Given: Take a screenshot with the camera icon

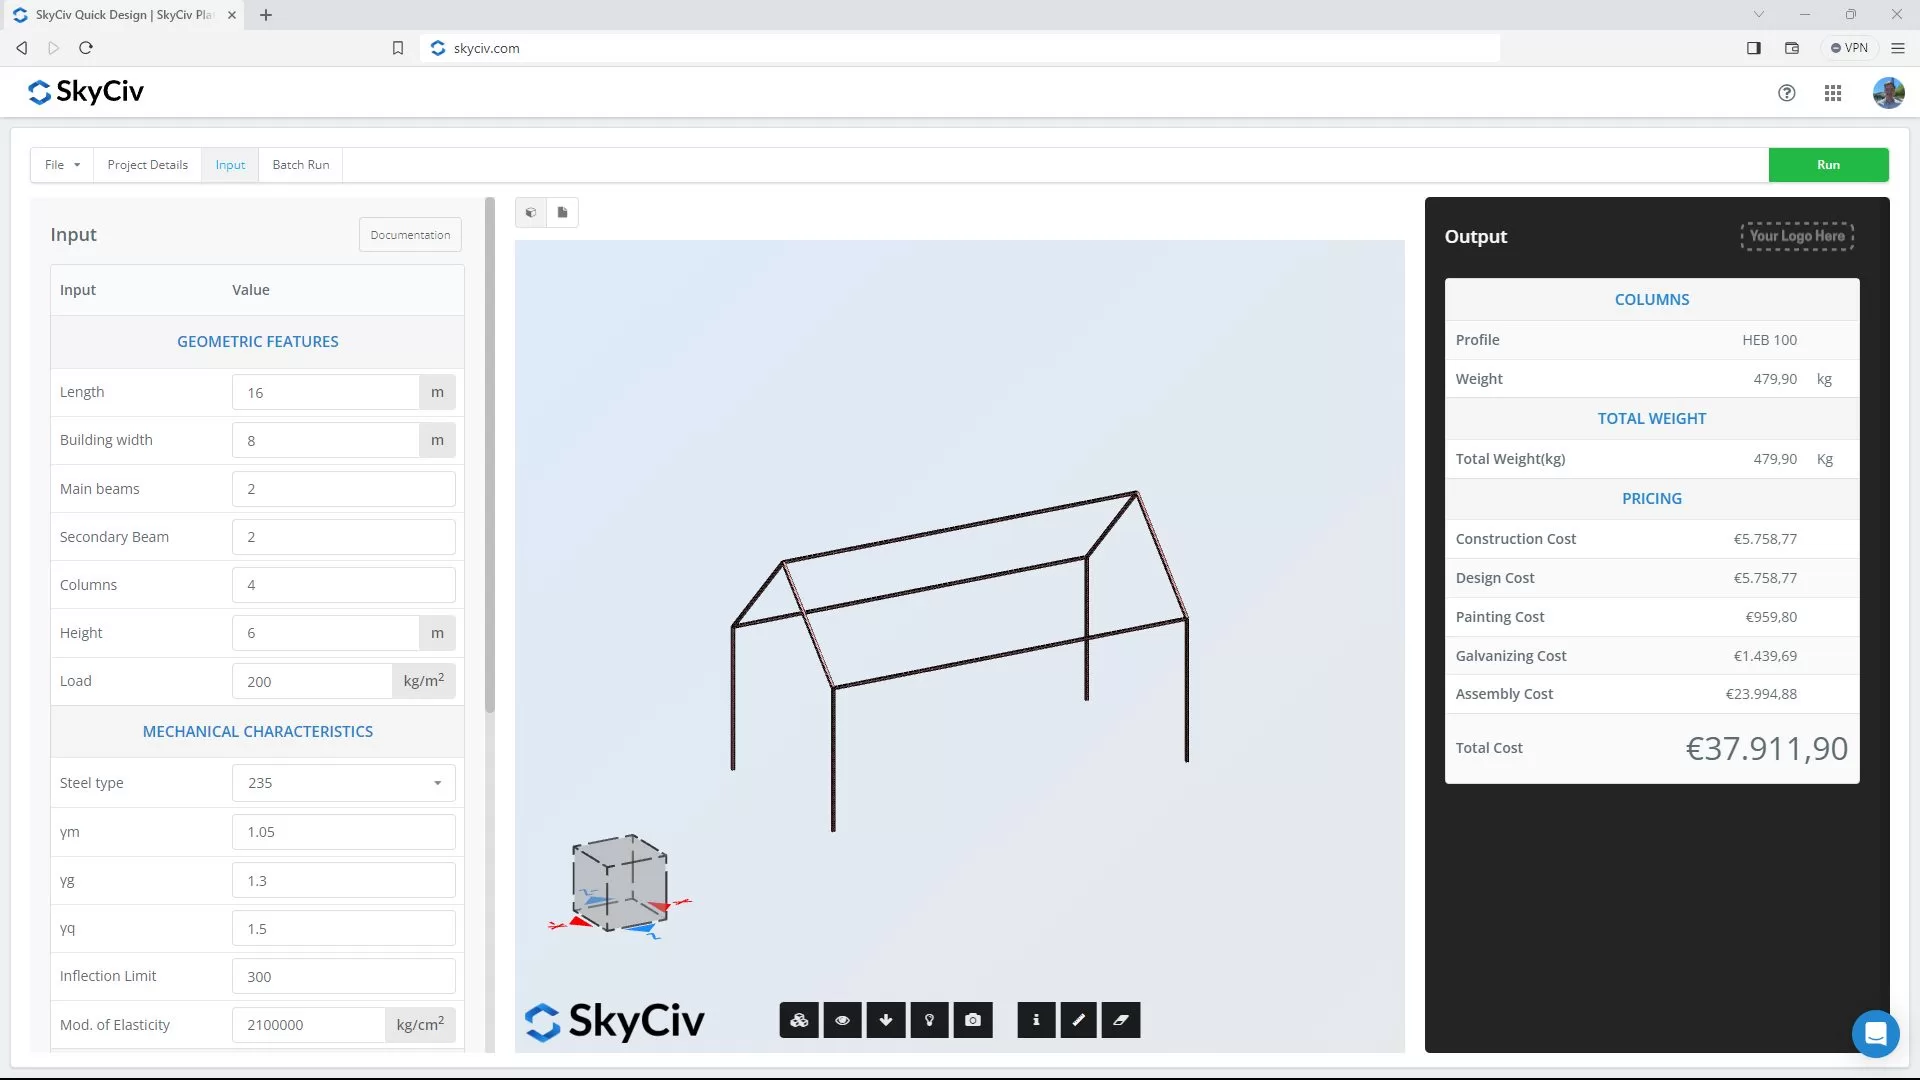Looking at the screenshot, I should coord(973,1020).
